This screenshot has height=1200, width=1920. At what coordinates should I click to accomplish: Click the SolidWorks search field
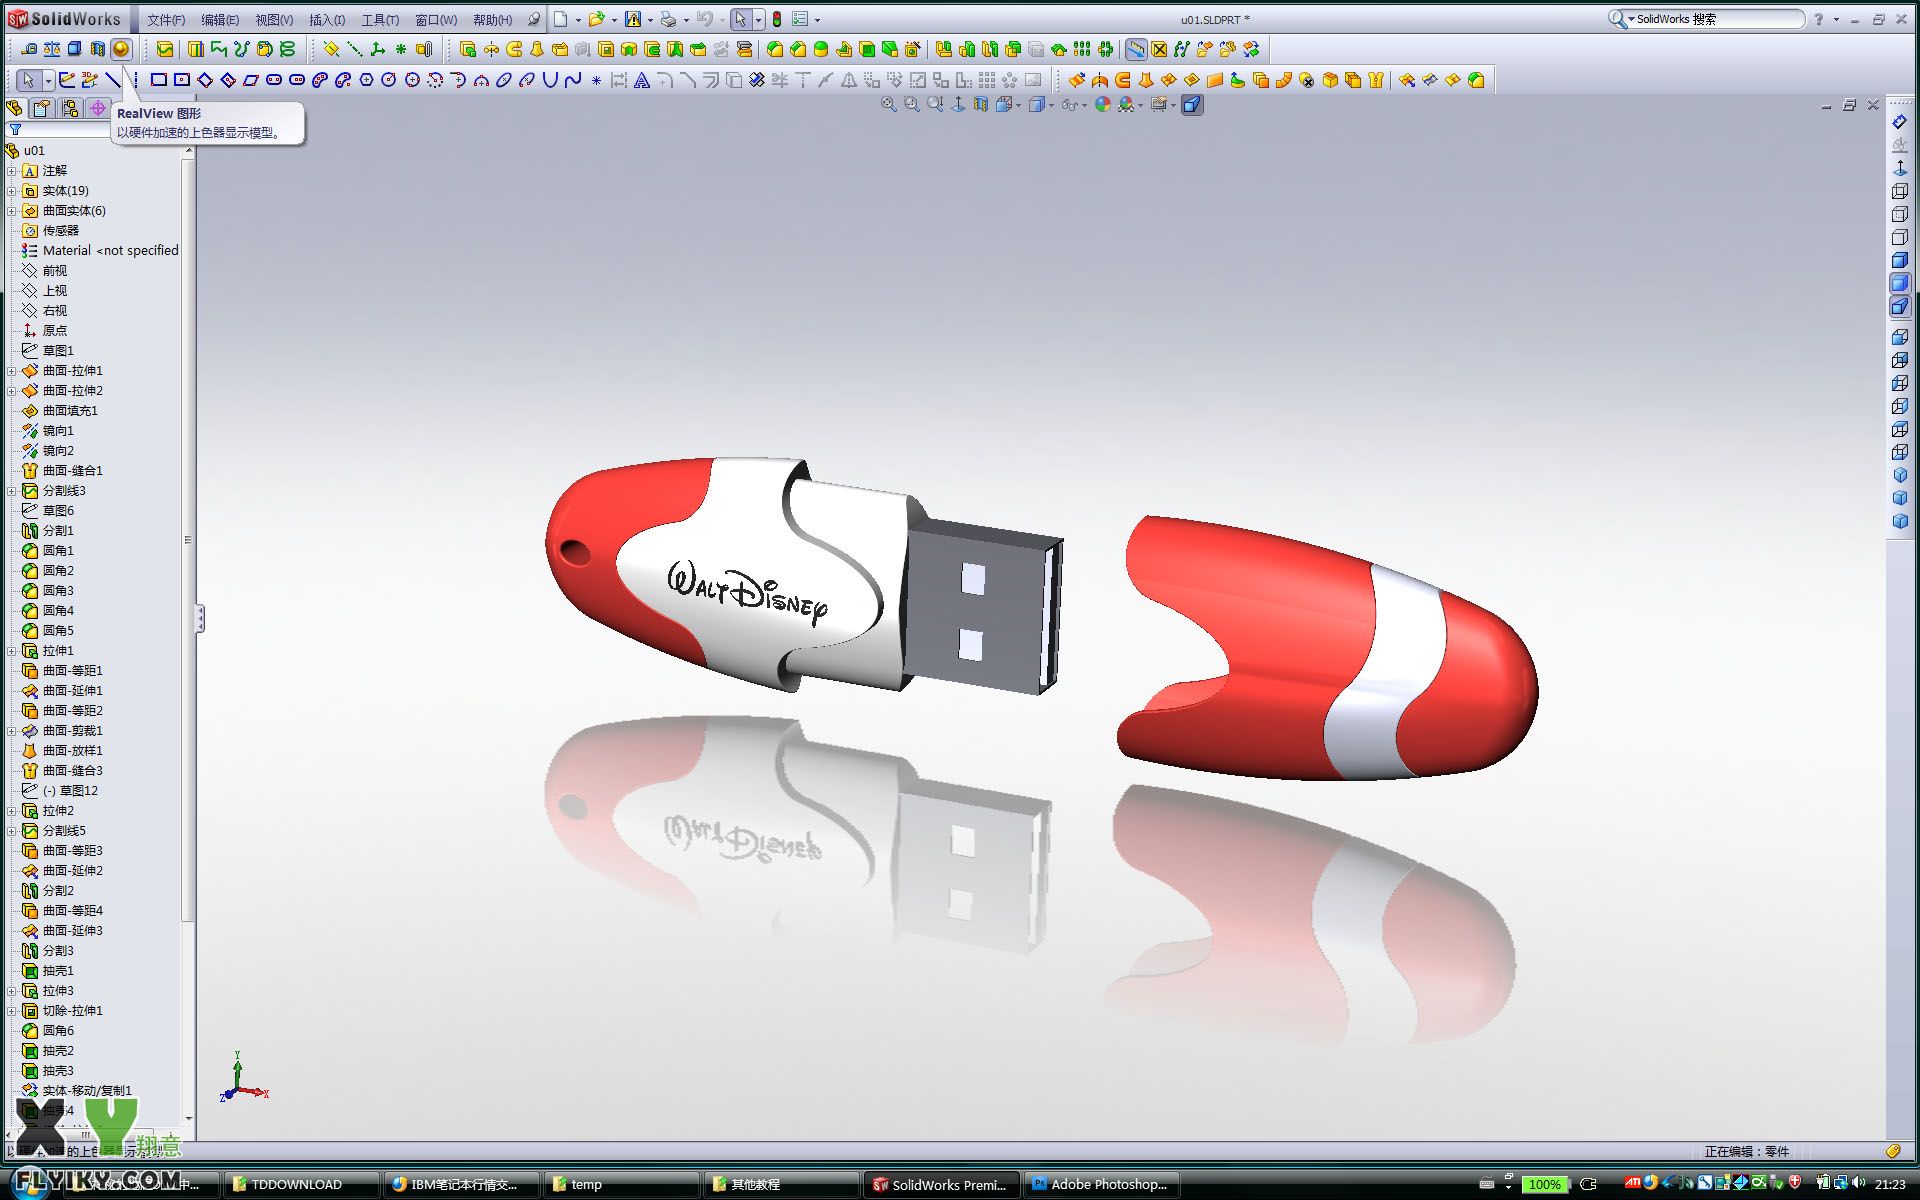point(1718,19)
